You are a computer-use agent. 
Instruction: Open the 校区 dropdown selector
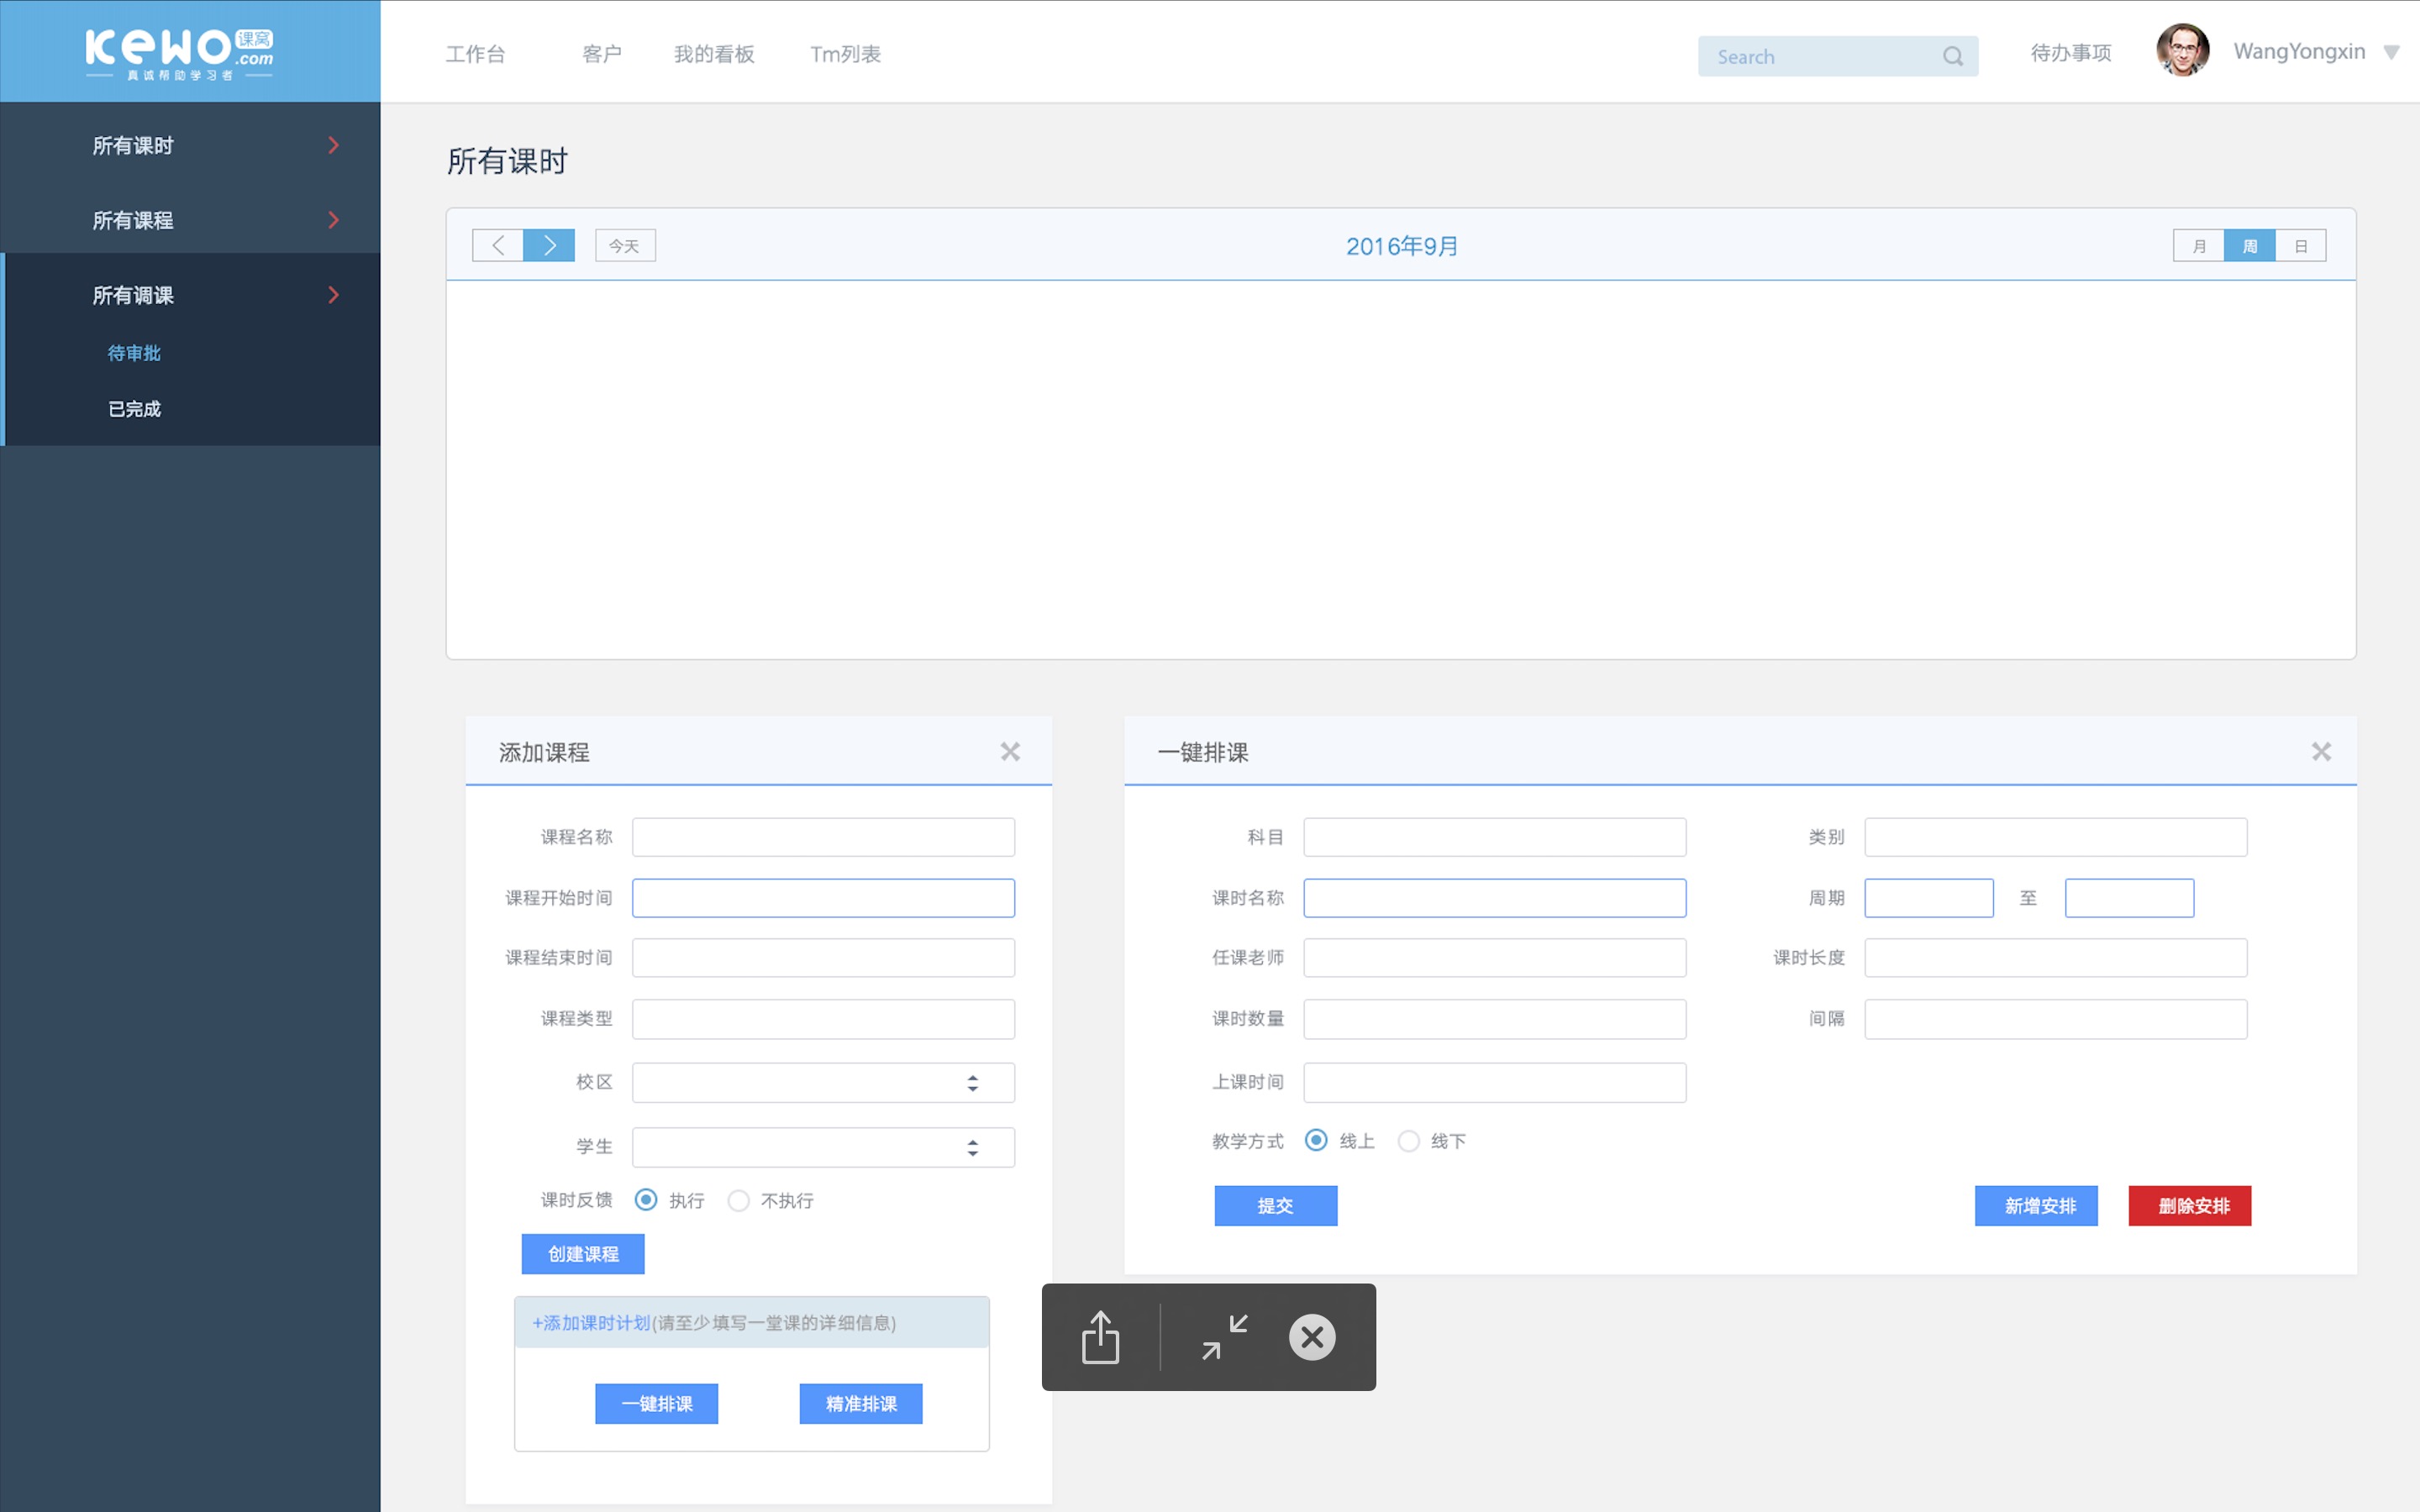[x=823, y=1083]
